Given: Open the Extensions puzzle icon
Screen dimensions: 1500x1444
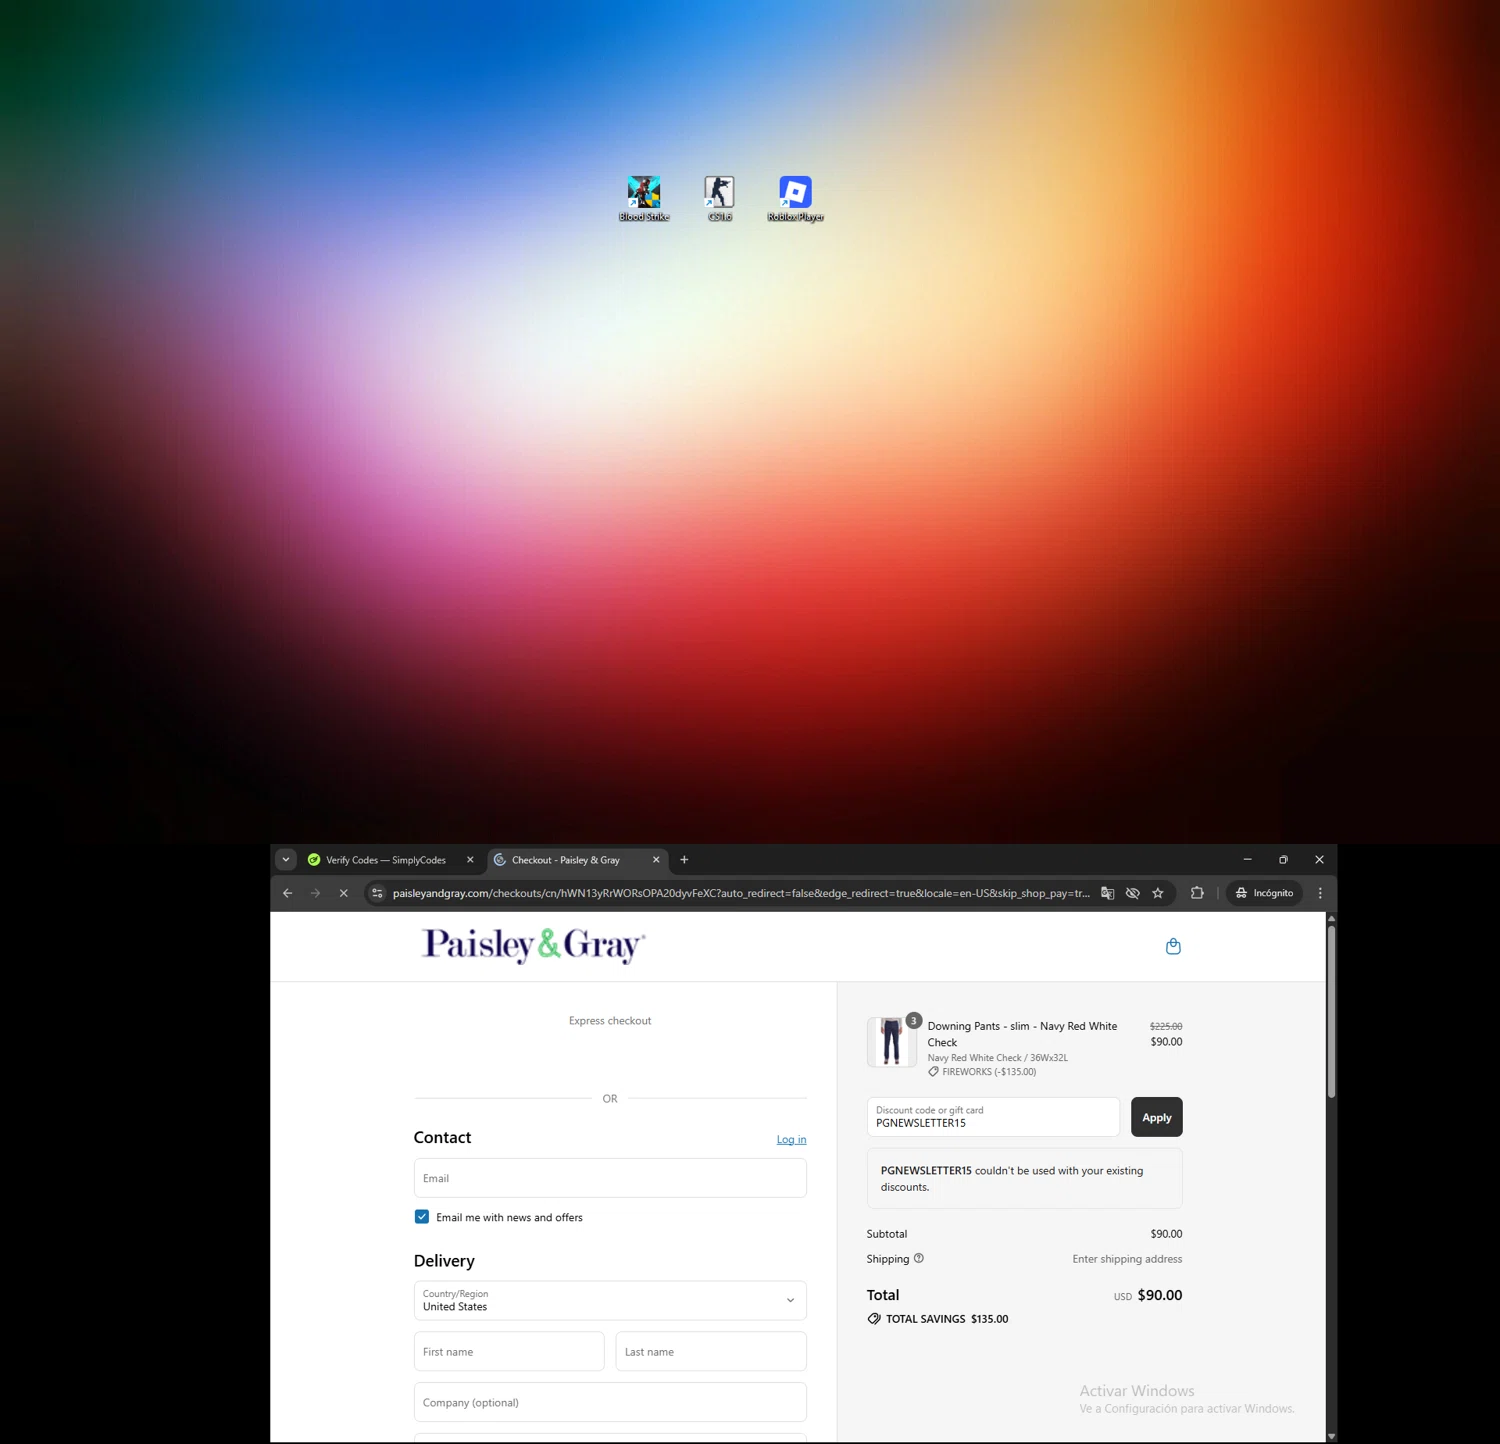Looking at the screenshot, I should 1197,893.
